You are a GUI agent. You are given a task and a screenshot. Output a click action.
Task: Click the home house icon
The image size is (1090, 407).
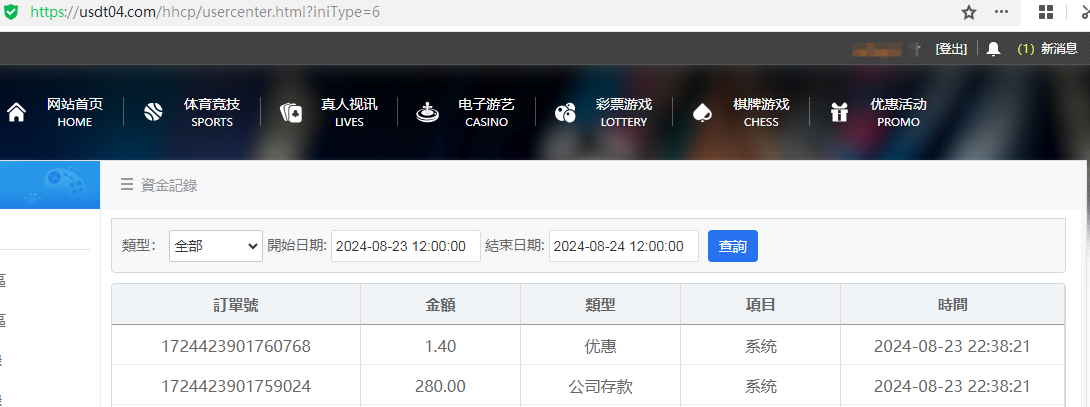(17, 112)
